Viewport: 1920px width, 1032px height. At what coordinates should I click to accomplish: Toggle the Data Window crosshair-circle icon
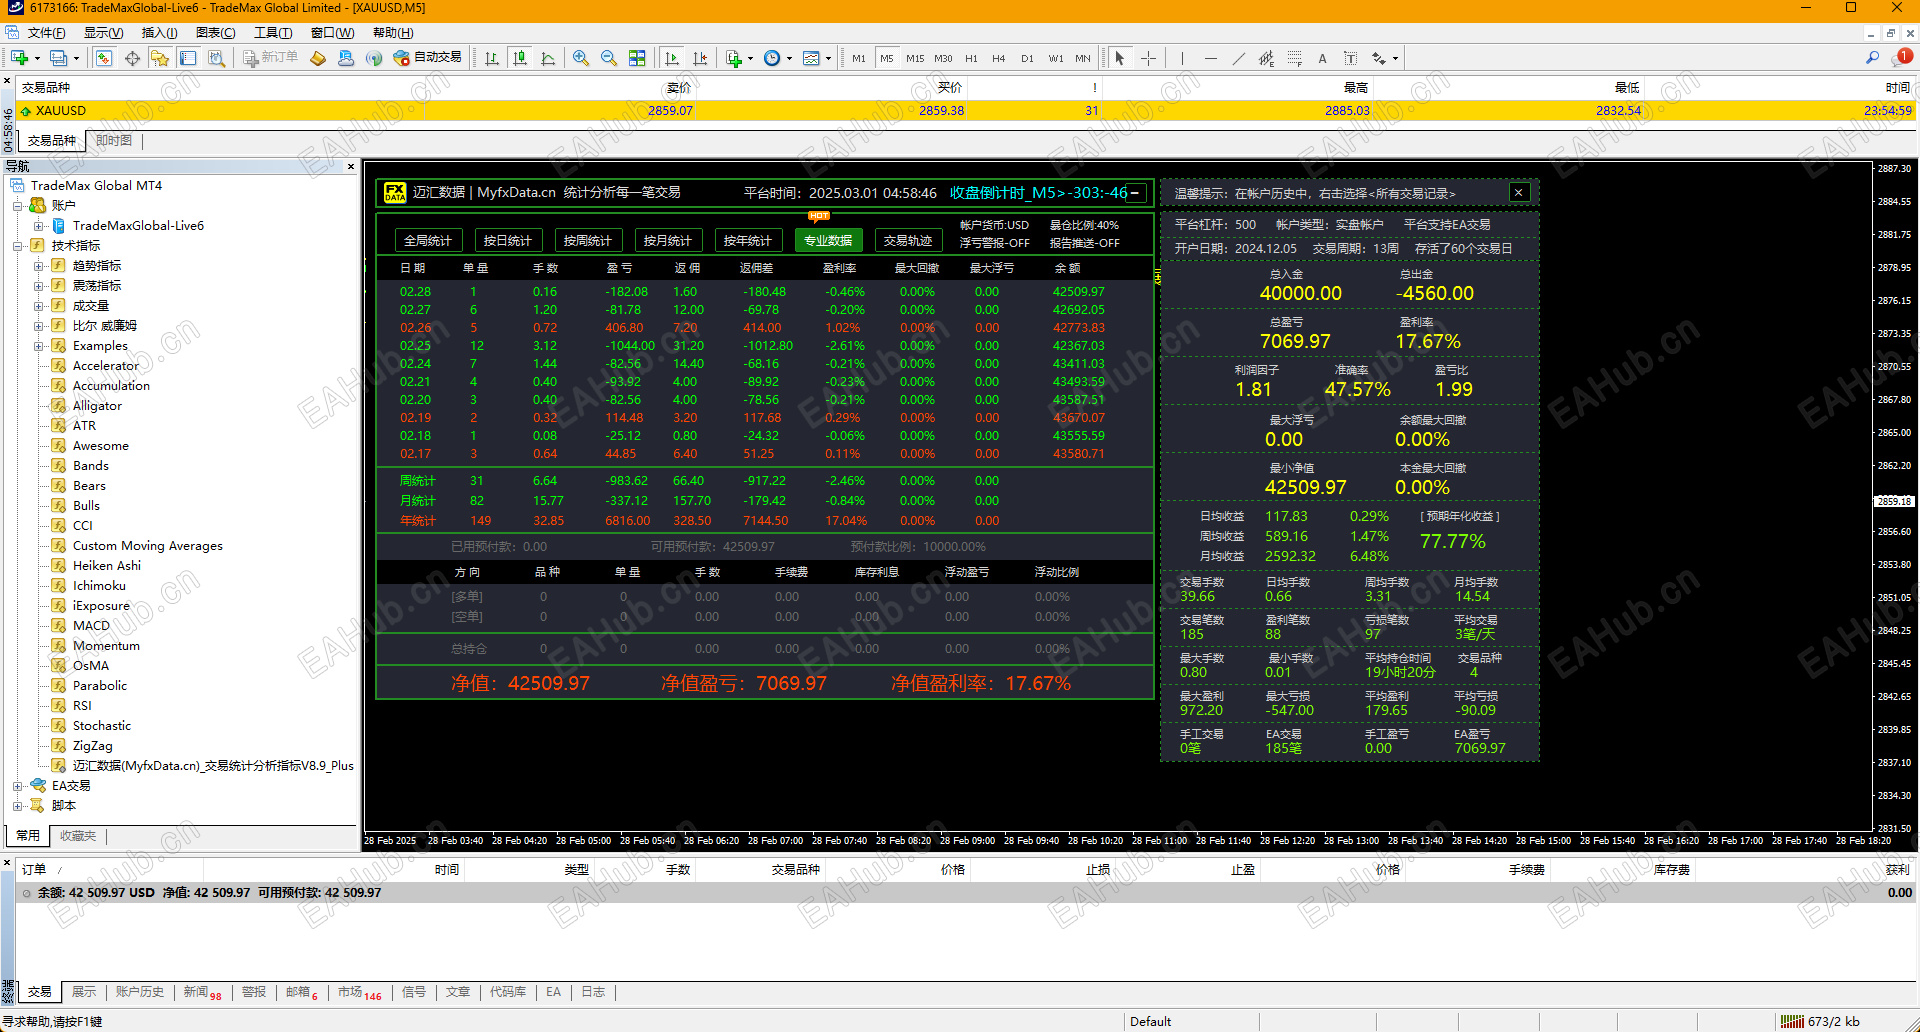132,58
